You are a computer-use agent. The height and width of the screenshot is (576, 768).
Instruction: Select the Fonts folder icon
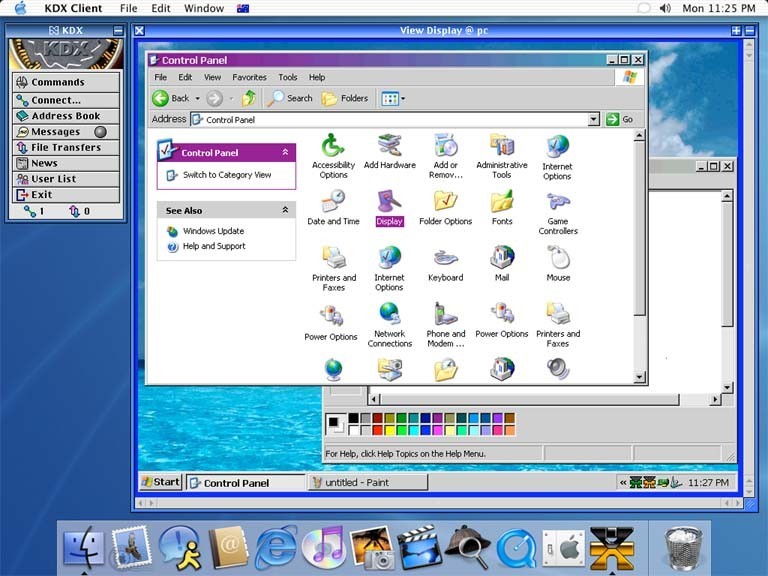502,208
